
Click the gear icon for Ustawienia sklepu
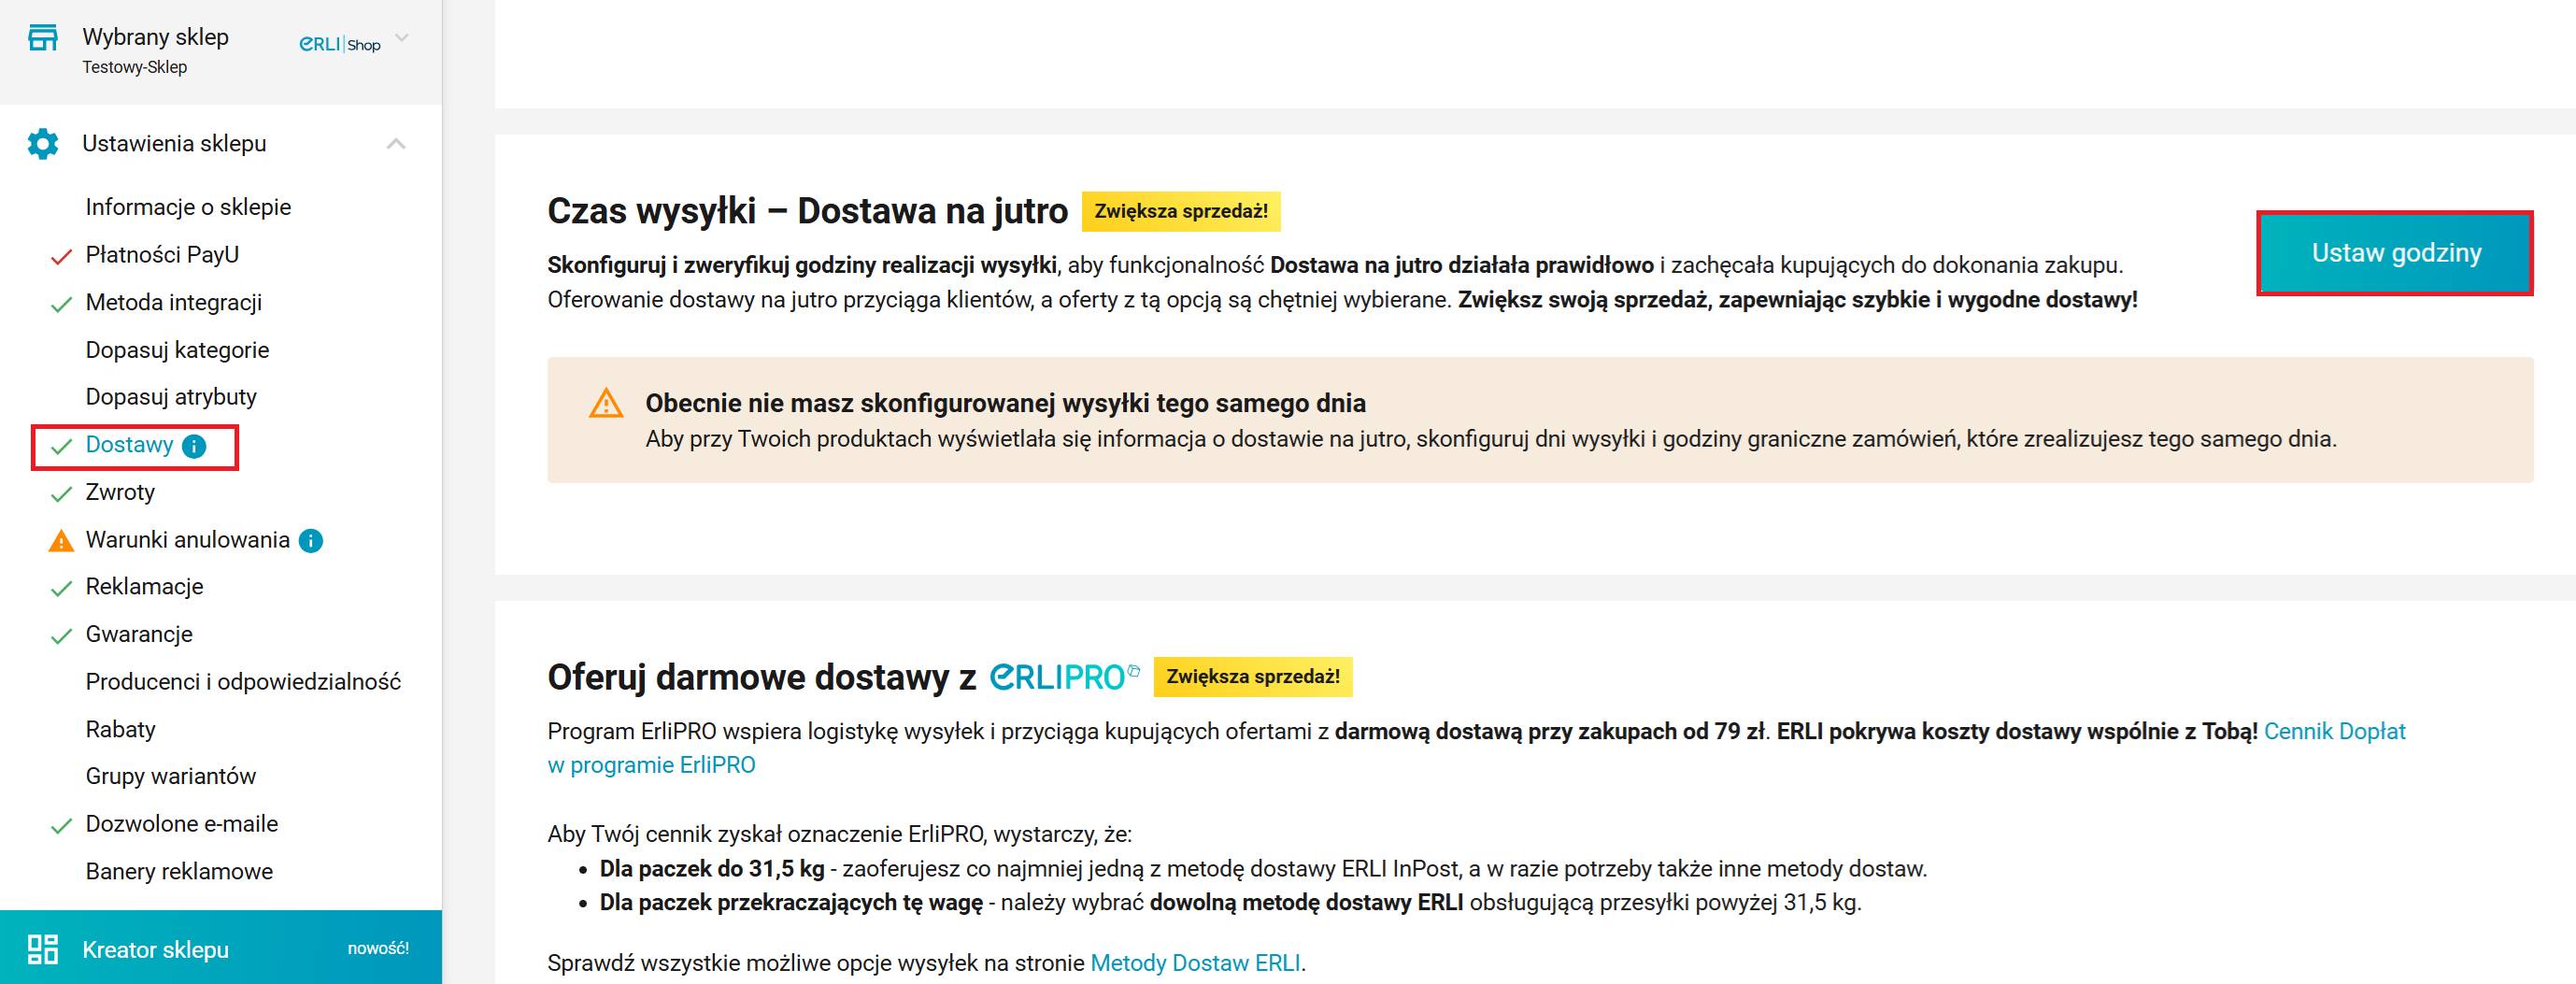tap(43, 144)
